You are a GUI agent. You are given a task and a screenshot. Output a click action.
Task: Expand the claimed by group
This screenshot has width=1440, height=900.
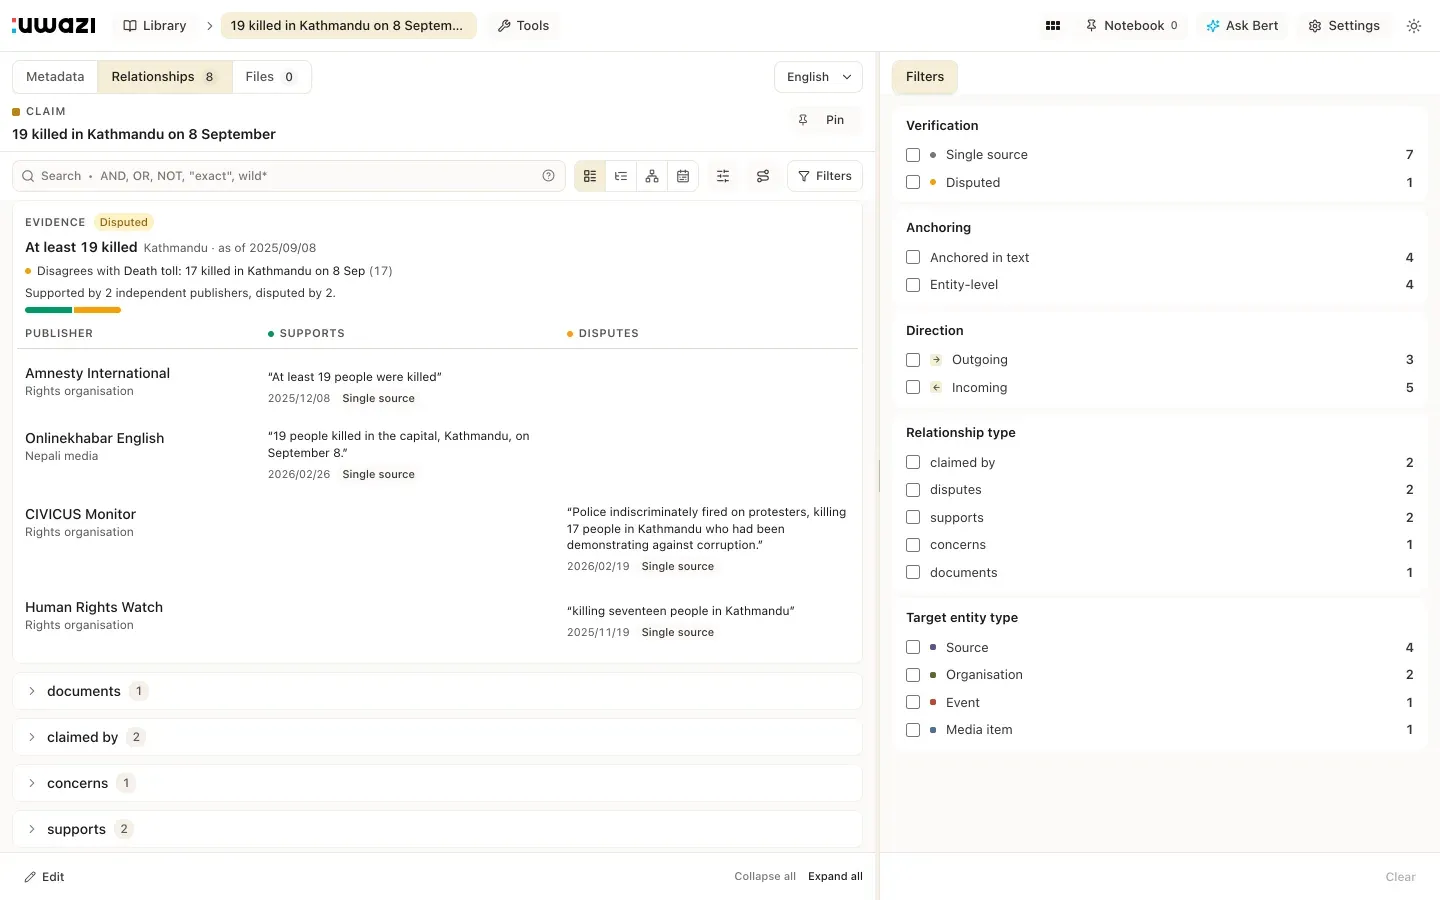coord(437,737)
